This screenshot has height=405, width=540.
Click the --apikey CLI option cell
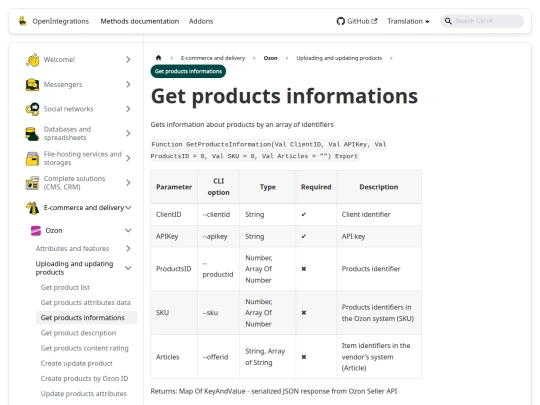[x=218, y=237]
